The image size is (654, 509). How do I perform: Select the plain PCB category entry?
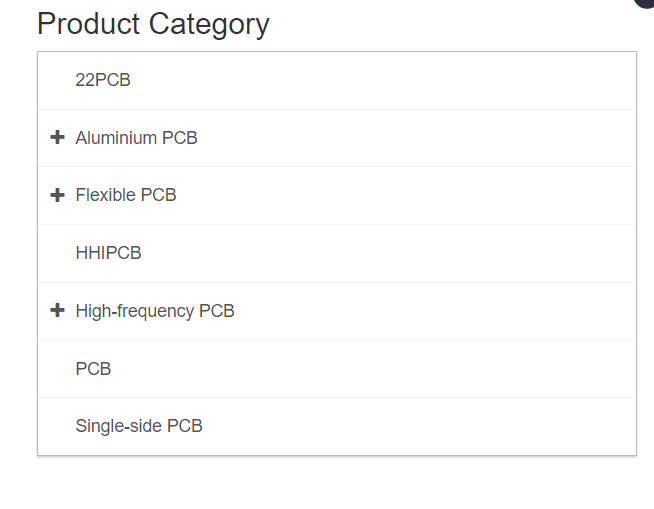(x=93, y=369)
